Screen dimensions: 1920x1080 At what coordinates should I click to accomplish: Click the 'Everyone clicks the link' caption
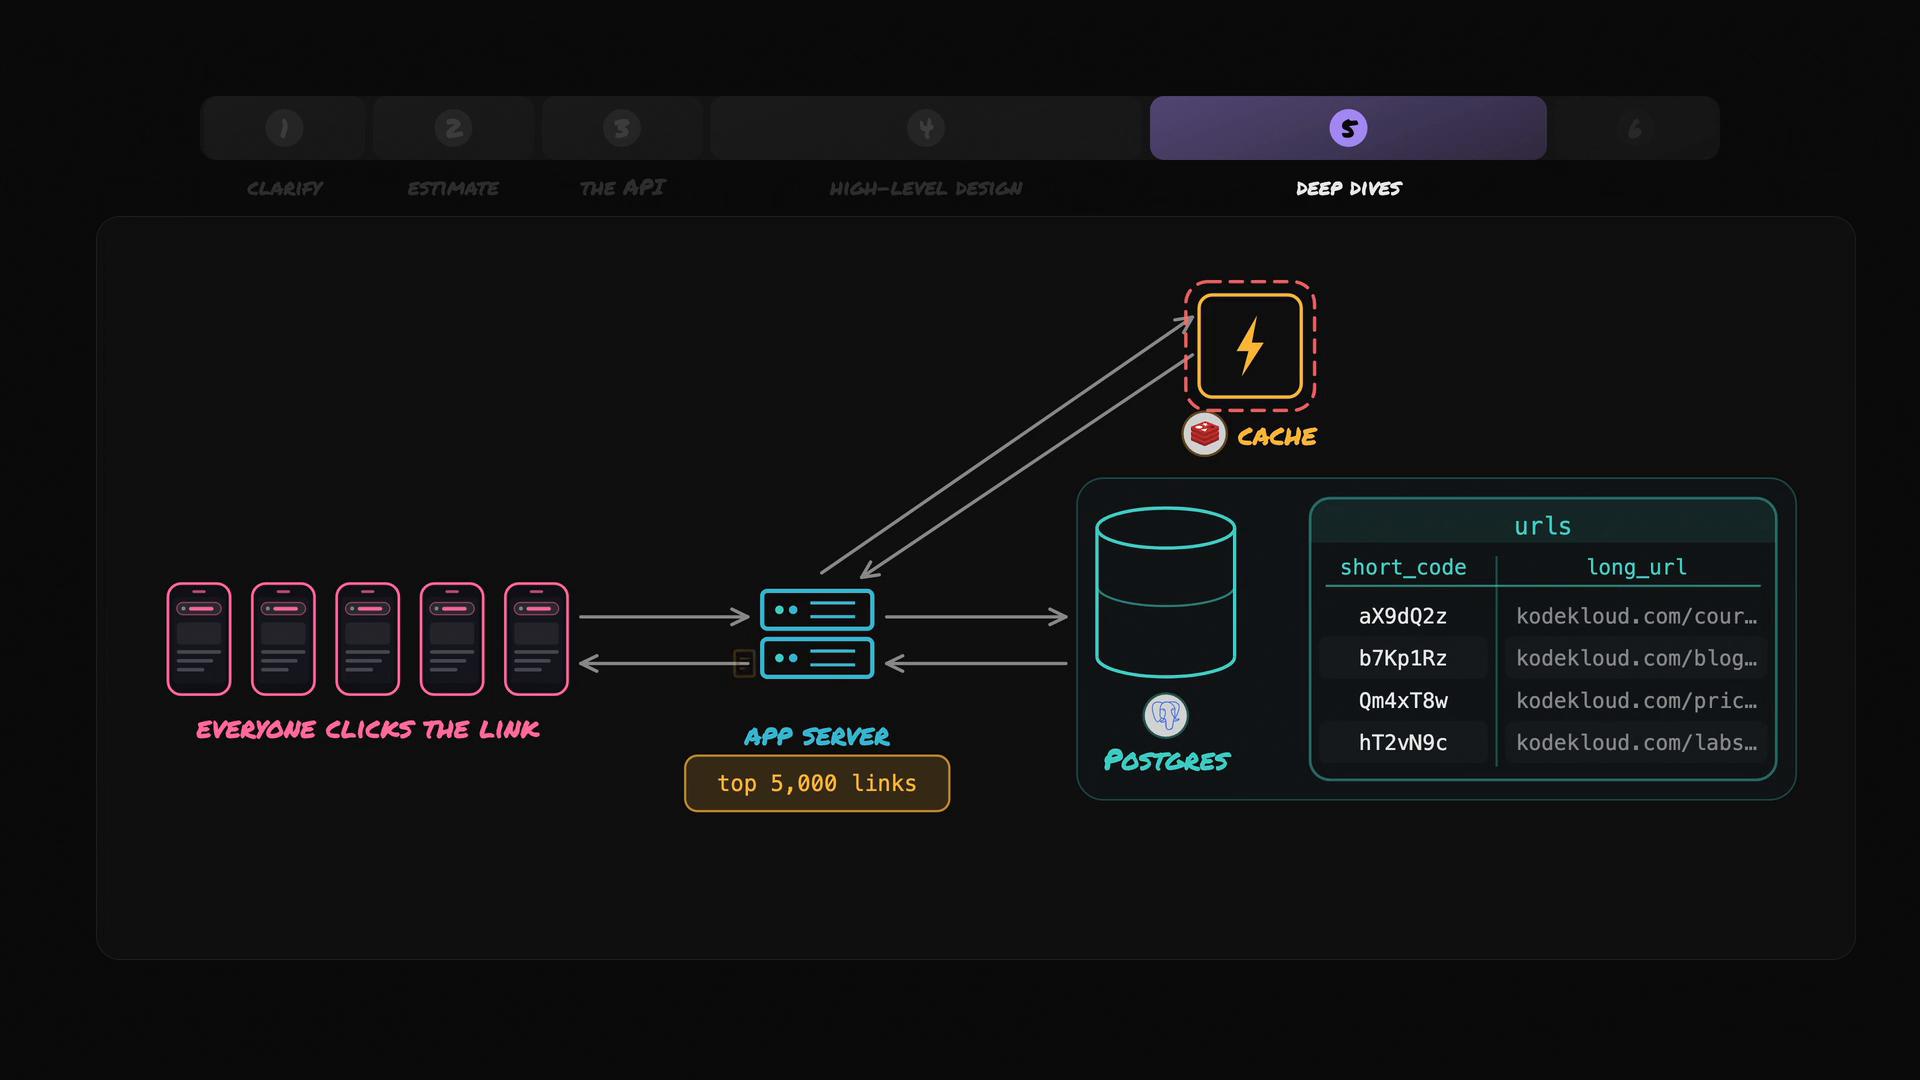(x=368, y=729)
